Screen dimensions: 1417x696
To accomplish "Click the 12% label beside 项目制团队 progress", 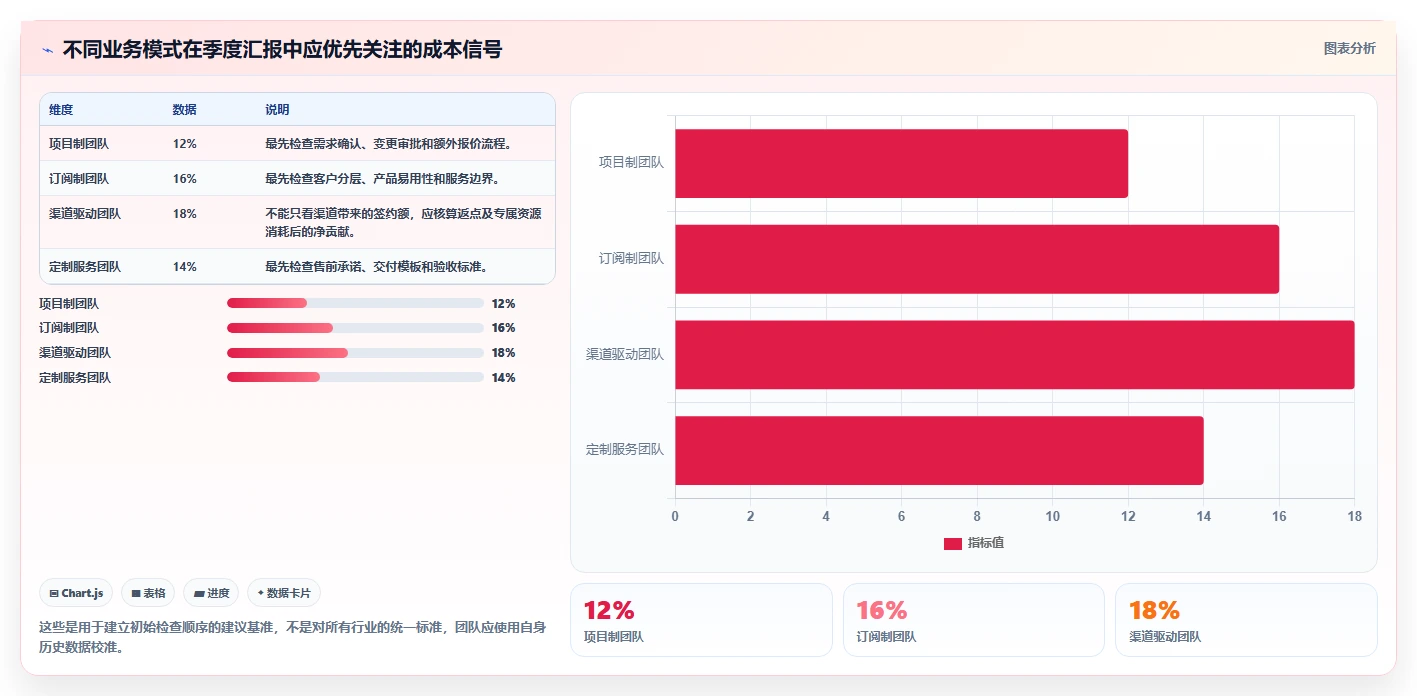I will click(503, 303).
